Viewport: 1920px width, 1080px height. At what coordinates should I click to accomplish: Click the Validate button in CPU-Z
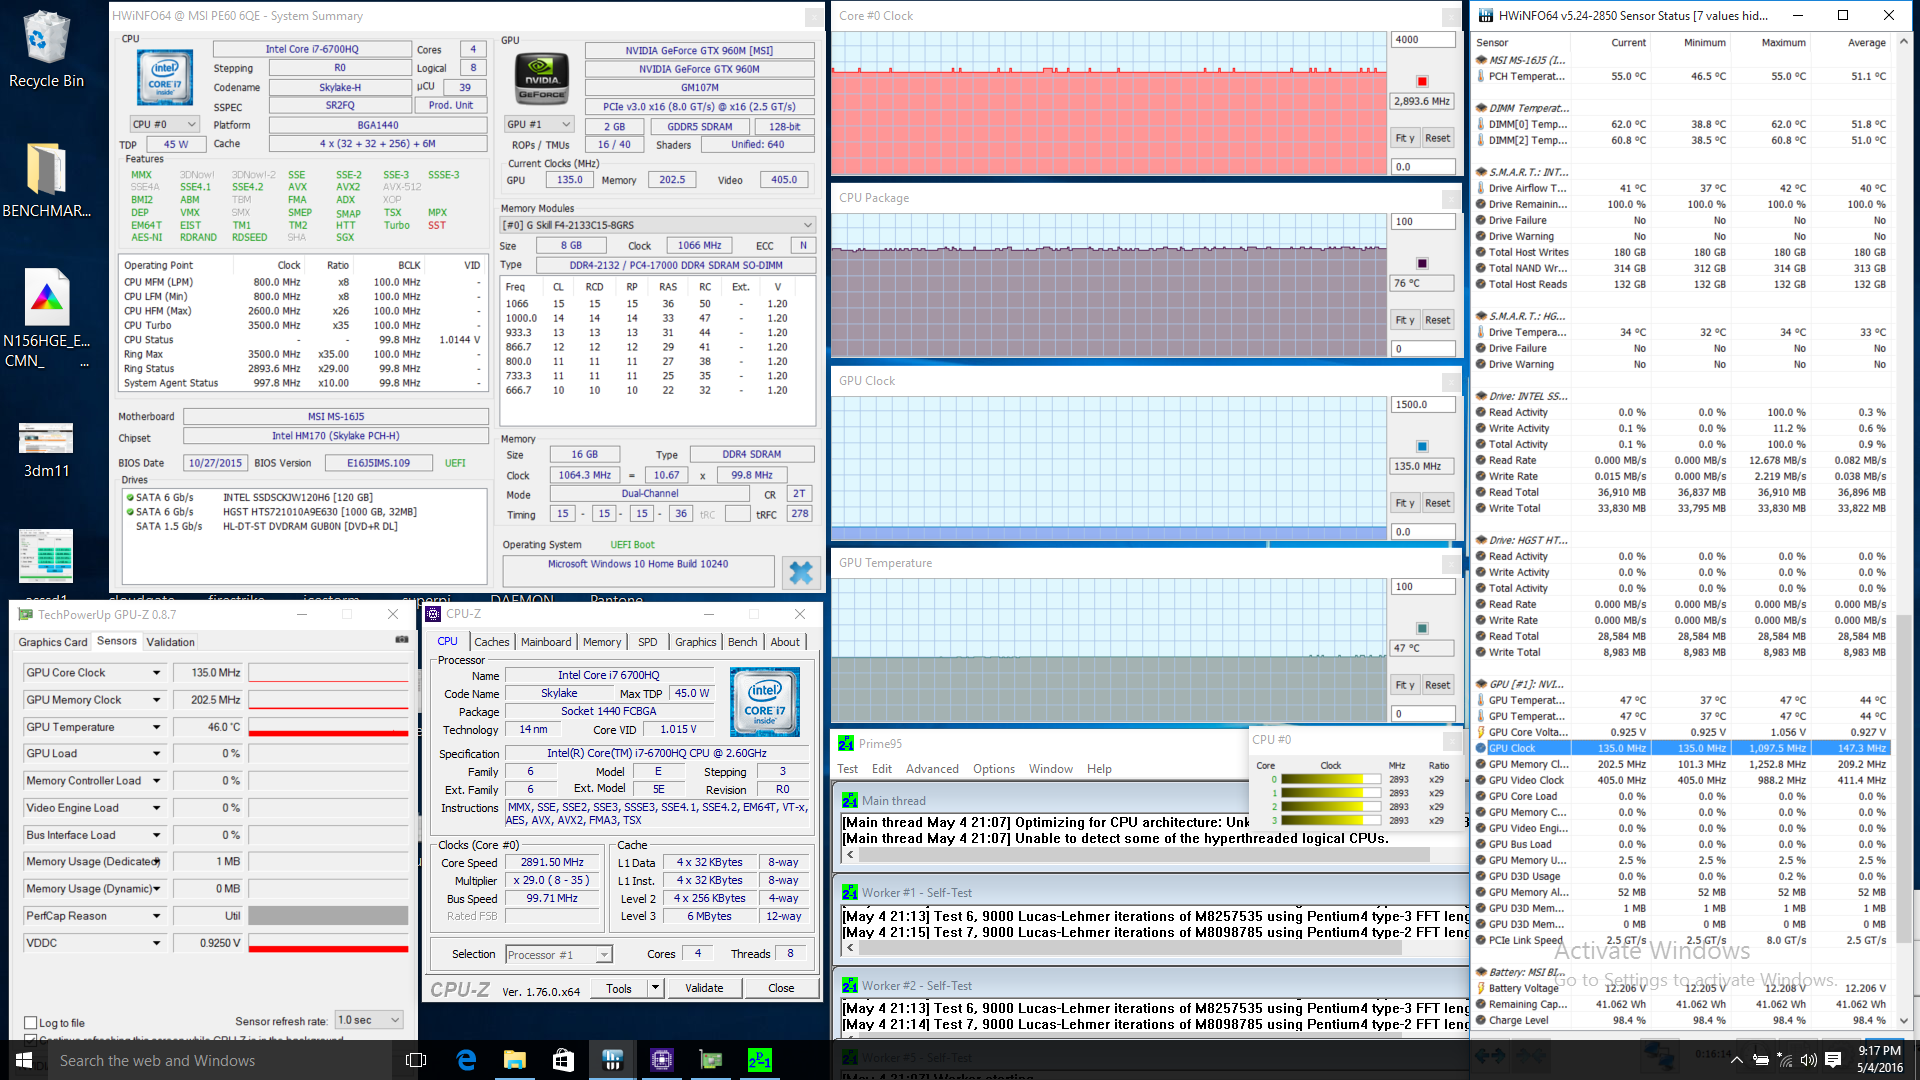[704, 988]
